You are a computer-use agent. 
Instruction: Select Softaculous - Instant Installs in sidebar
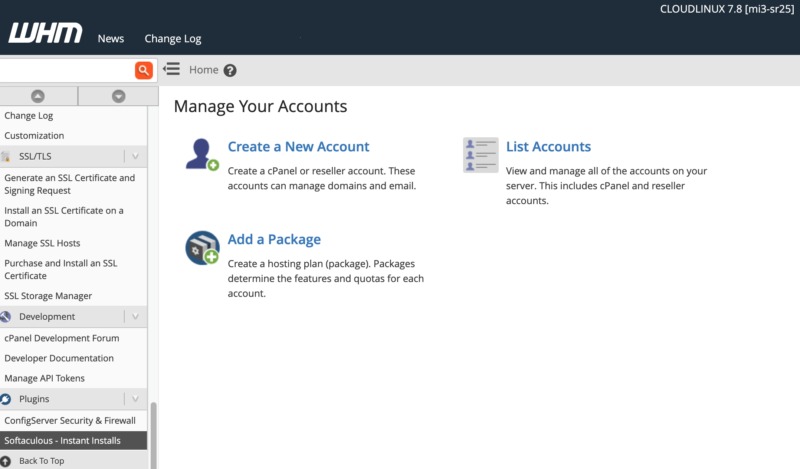pyautogui.click(x=62, y=440)
